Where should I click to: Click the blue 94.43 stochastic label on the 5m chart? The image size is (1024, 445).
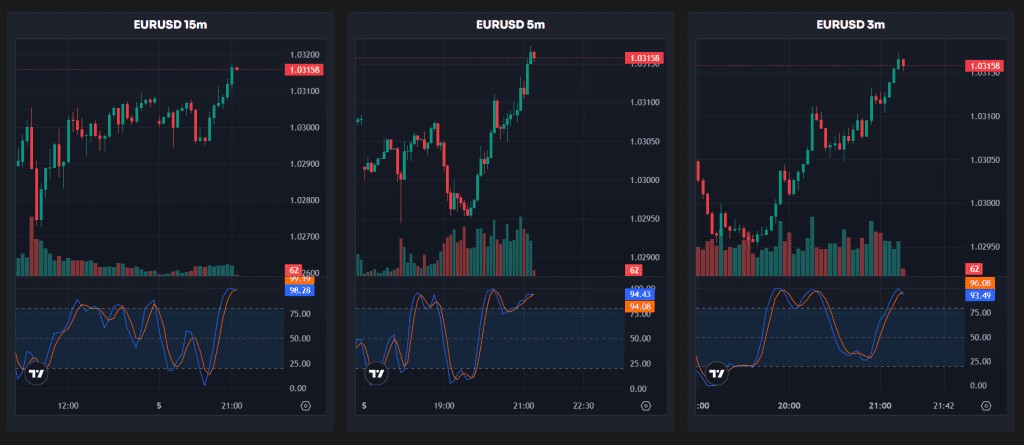coord(640,294)
